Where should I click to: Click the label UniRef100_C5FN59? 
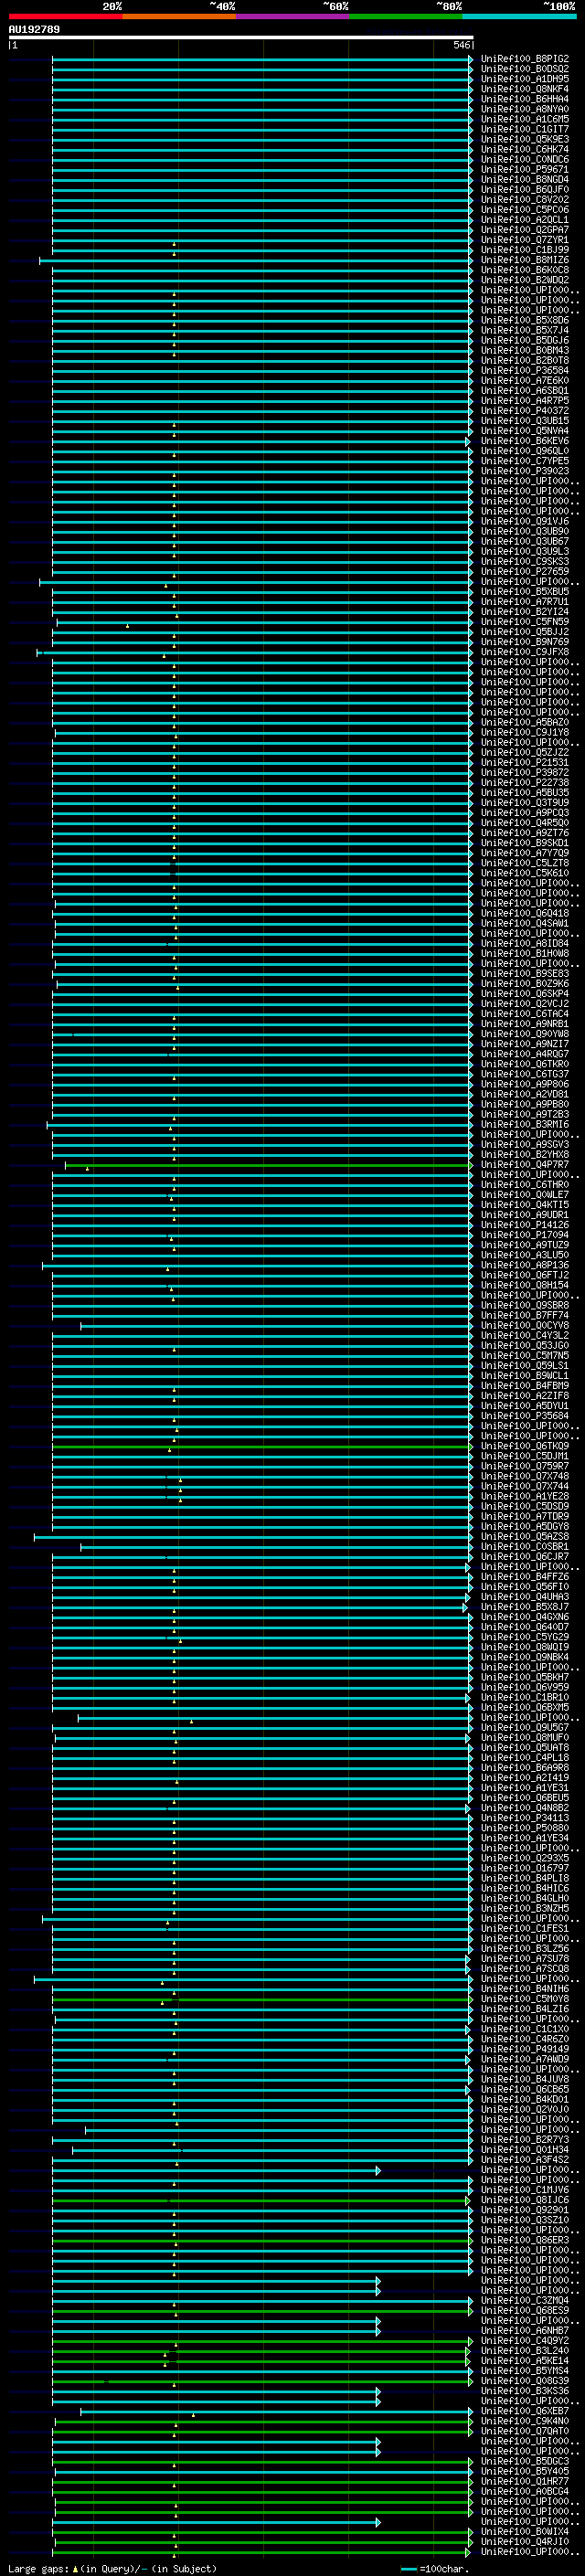(525, 622)
